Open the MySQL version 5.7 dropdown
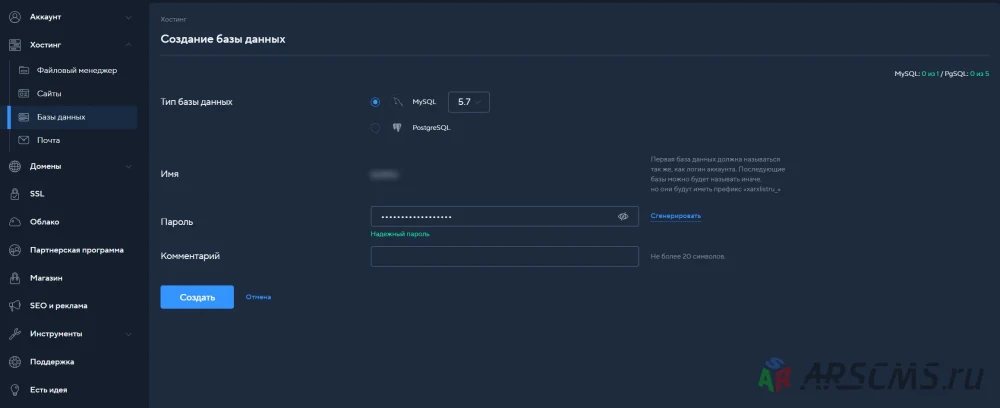This screenshot has width=1000, height=408. point(469,102)
